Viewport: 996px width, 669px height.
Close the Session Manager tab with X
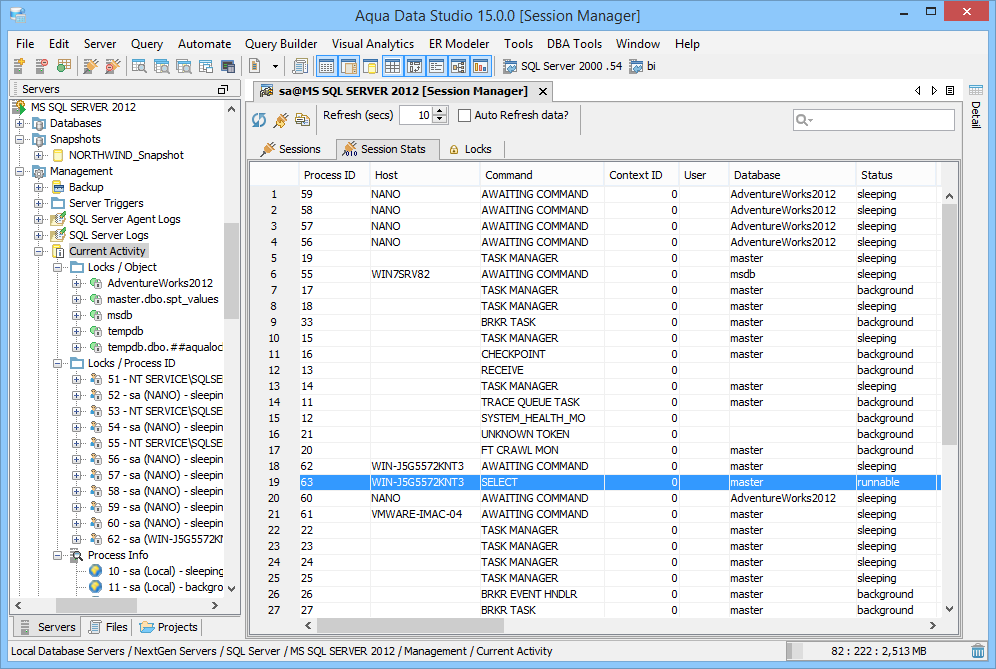(543, 91)
